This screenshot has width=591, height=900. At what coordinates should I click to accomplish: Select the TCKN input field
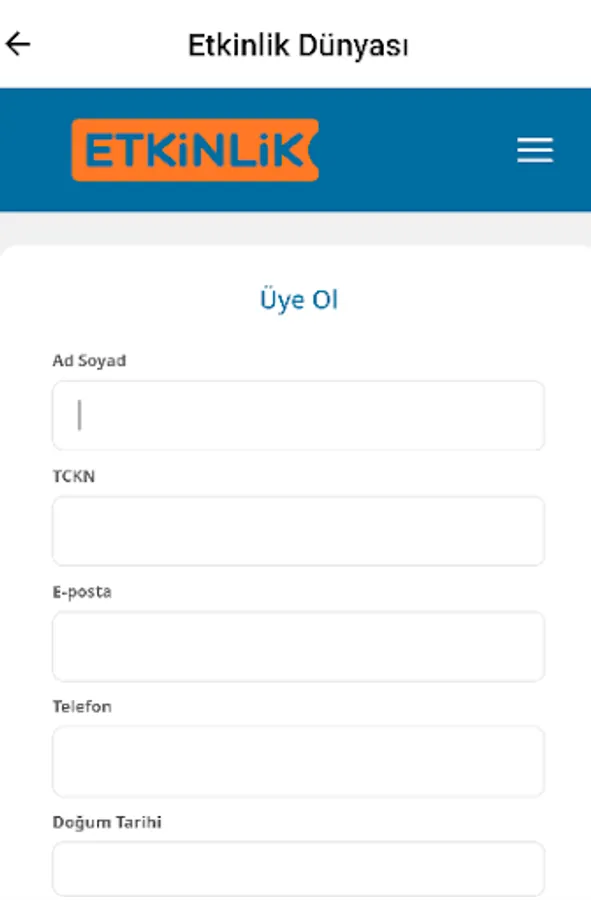(x=298, y=531)
